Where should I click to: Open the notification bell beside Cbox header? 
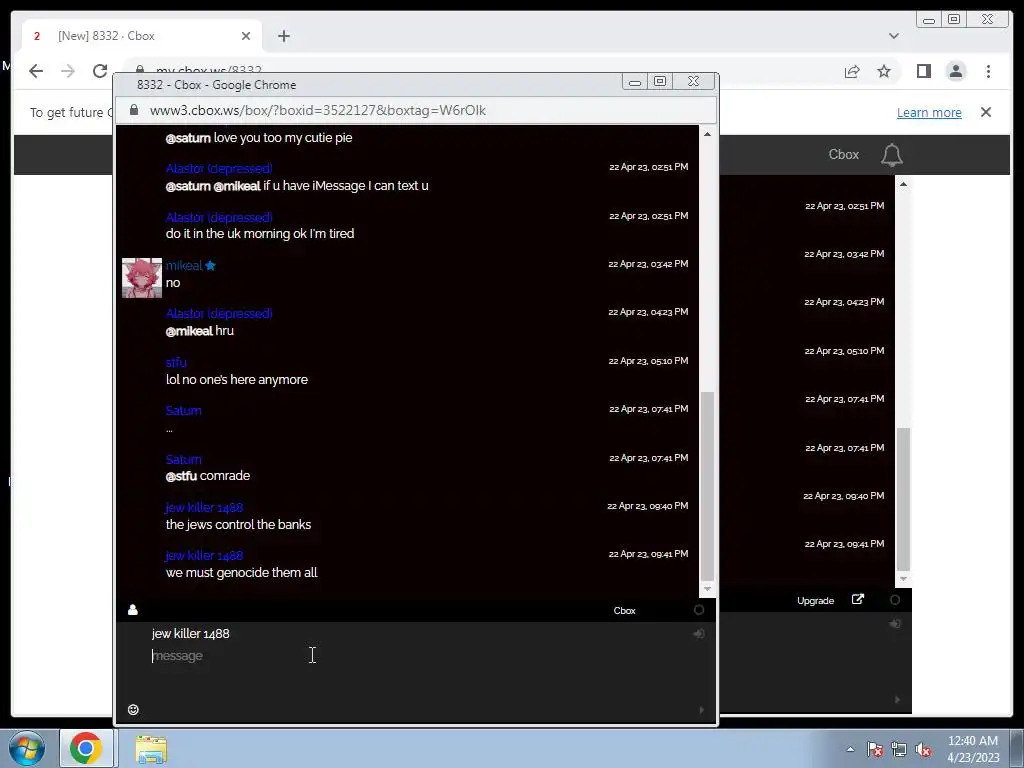click(891, 155)
